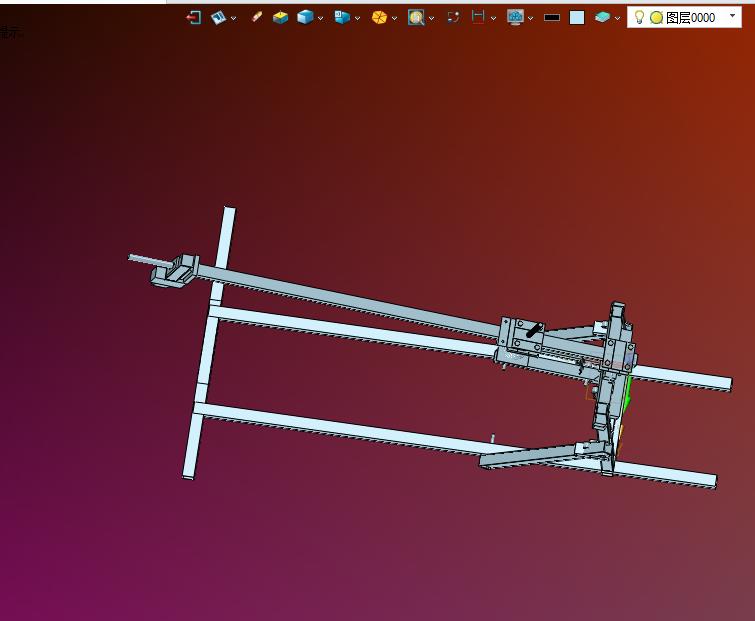Click the monitor display settings icon
Image resolution: width=755 pixels, height=621 pixels.
pos(515,18)
